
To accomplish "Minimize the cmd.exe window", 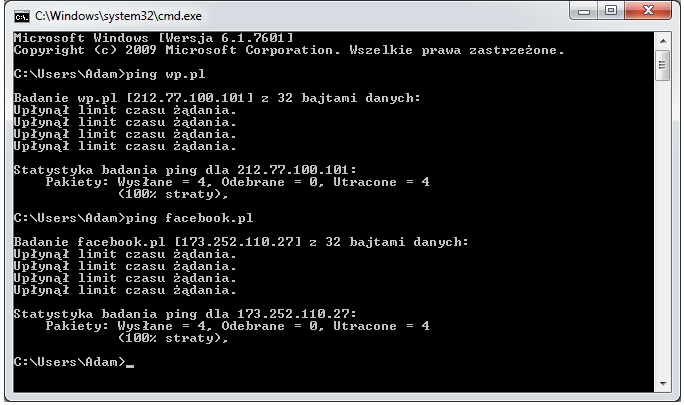I will [x=583, y=11].
